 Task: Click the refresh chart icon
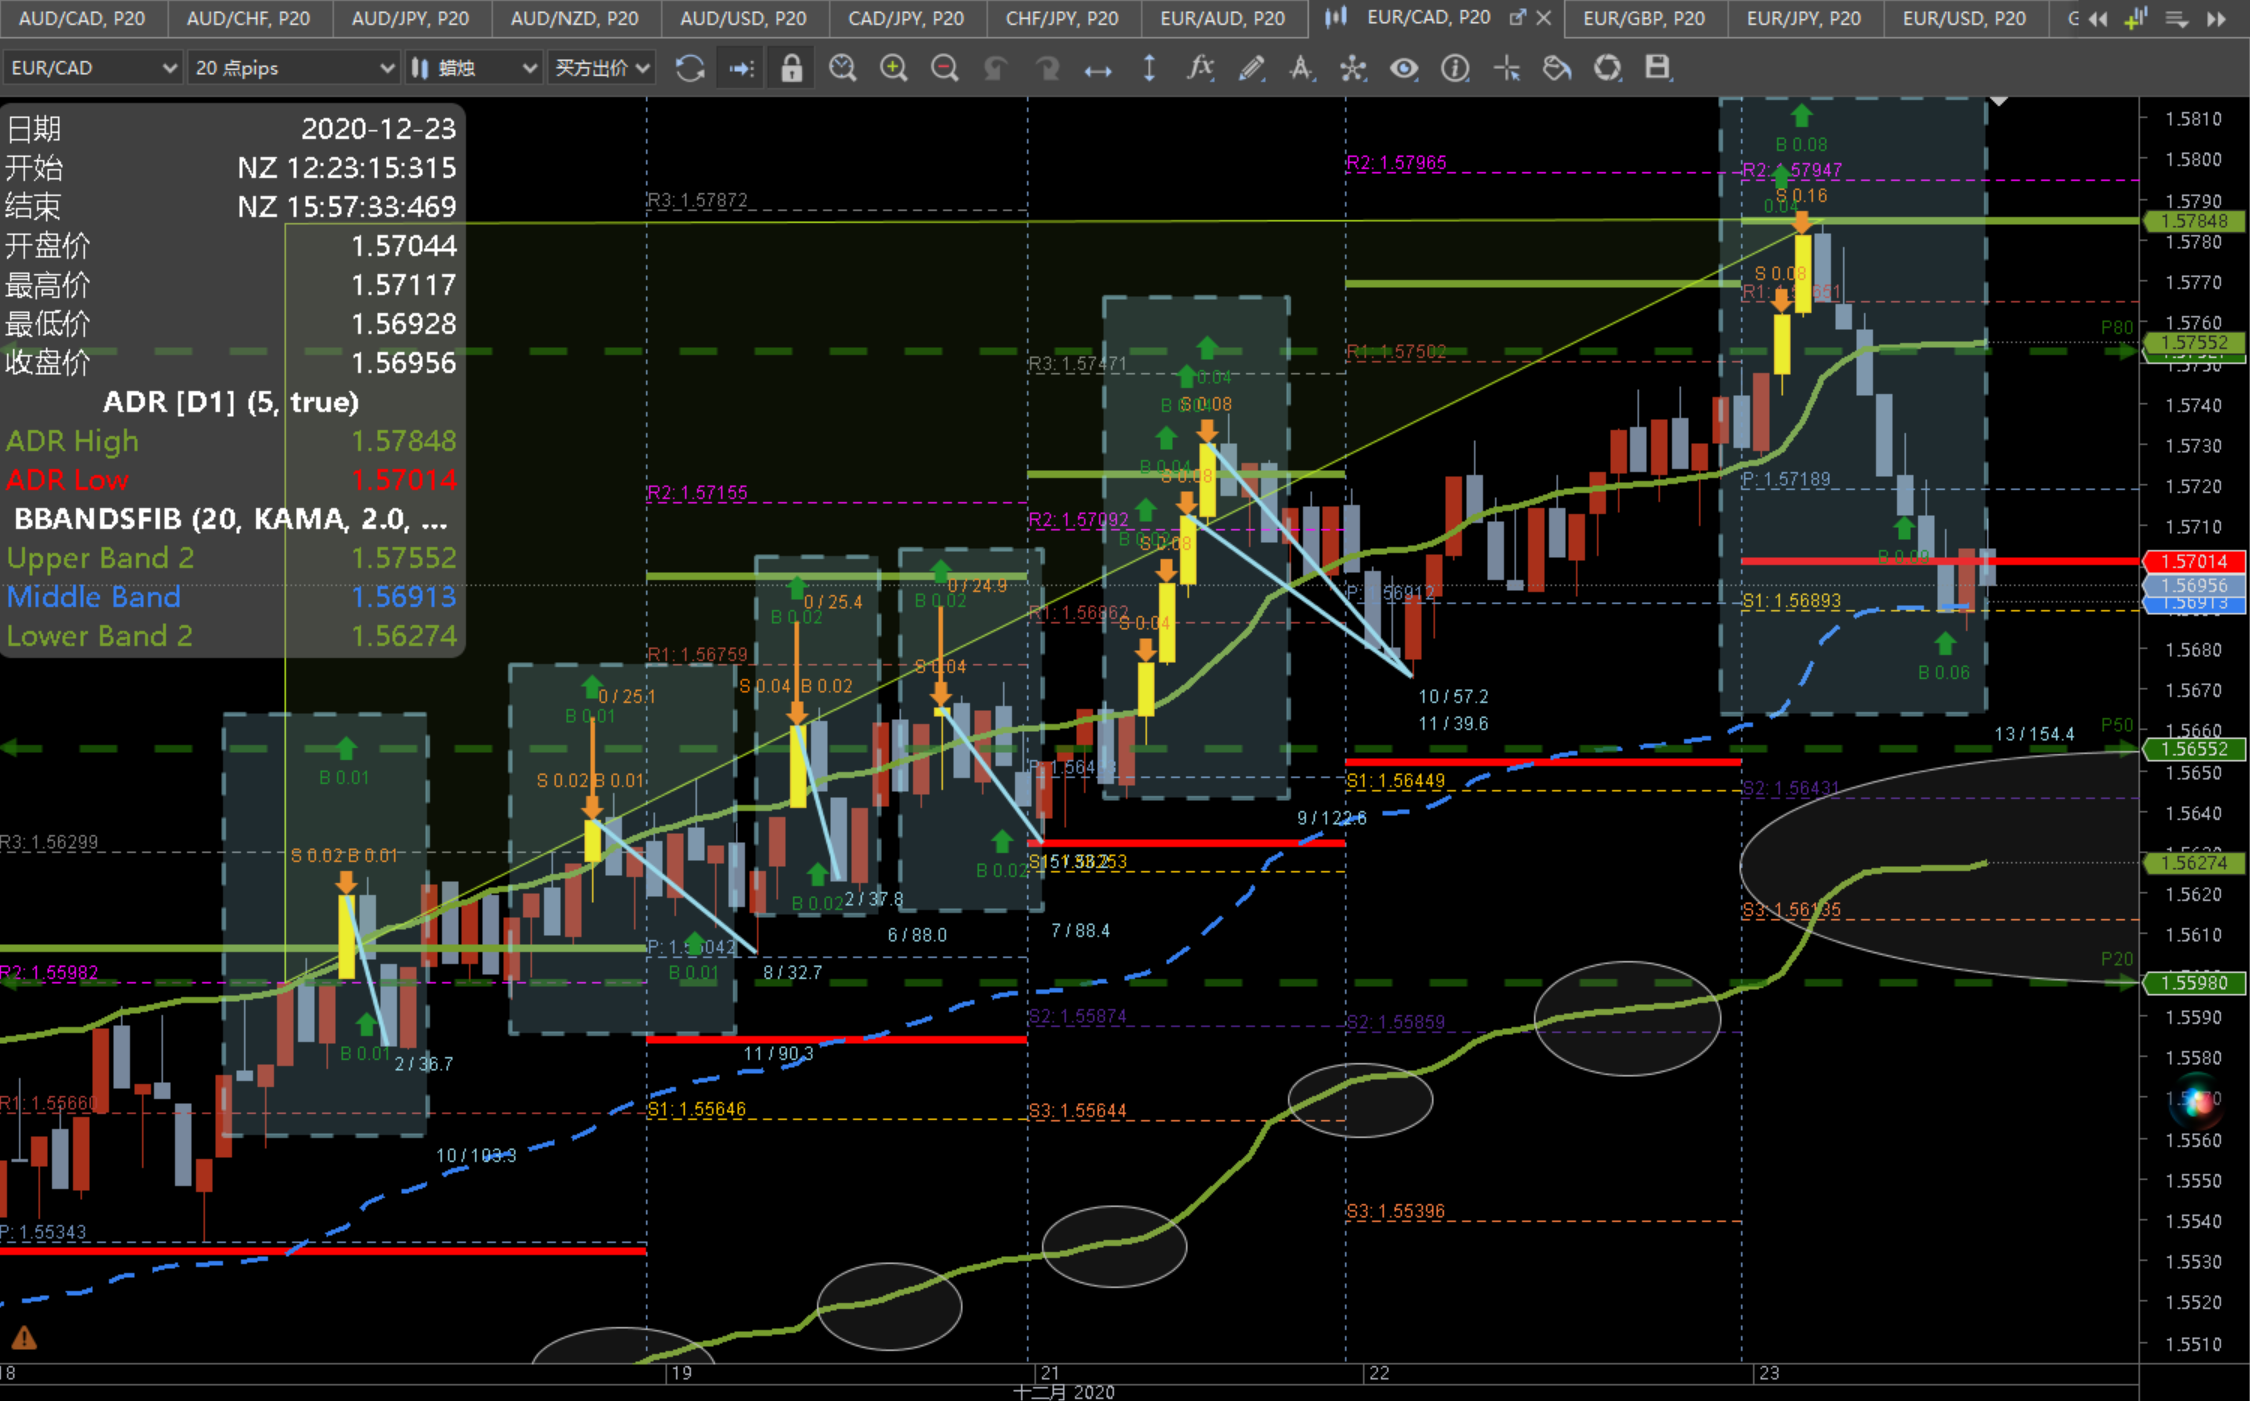(x=690, y=68)
